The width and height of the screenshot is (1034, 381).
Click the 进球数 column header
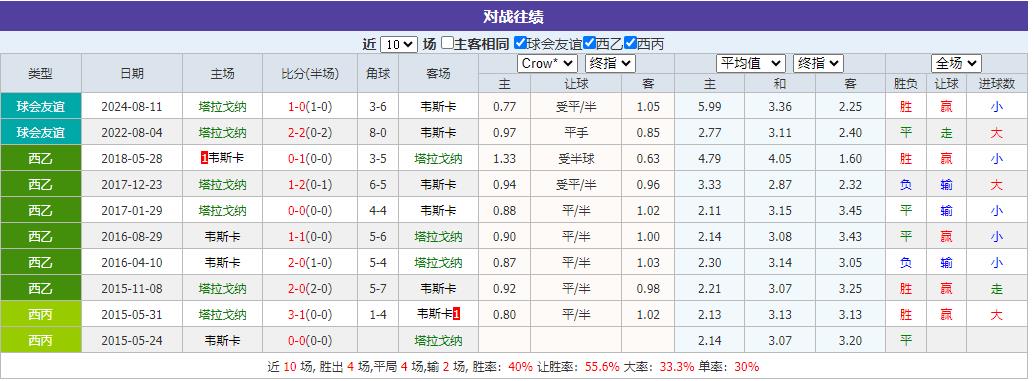pos(996,84)
